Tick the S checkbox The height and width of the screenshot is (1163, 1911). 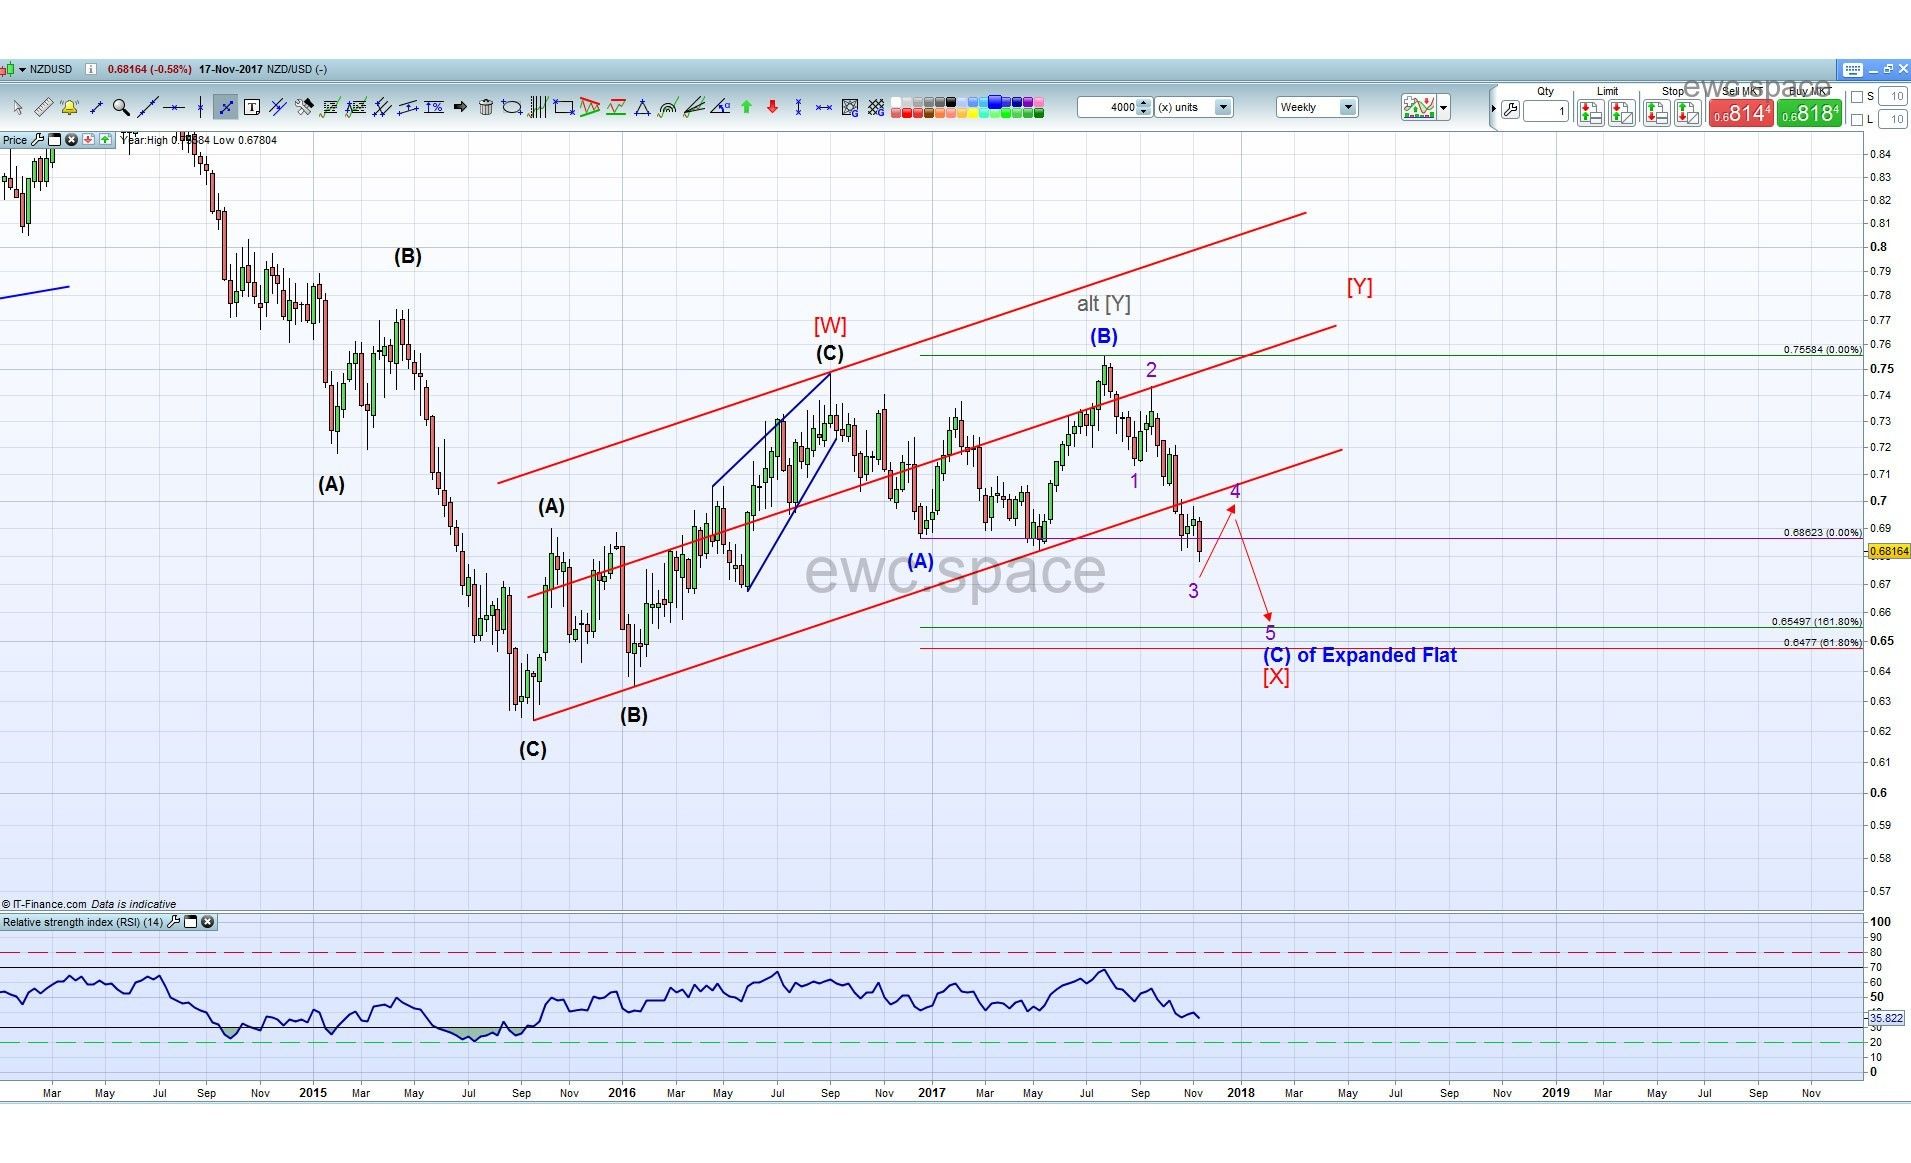pyautogui.click(x=1857, y=97)
